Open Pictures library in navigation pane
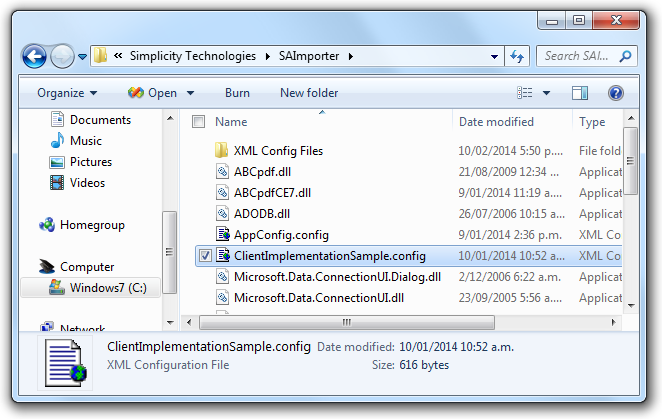Viewport: 662px width, 419px height. [x=81, y=162]
